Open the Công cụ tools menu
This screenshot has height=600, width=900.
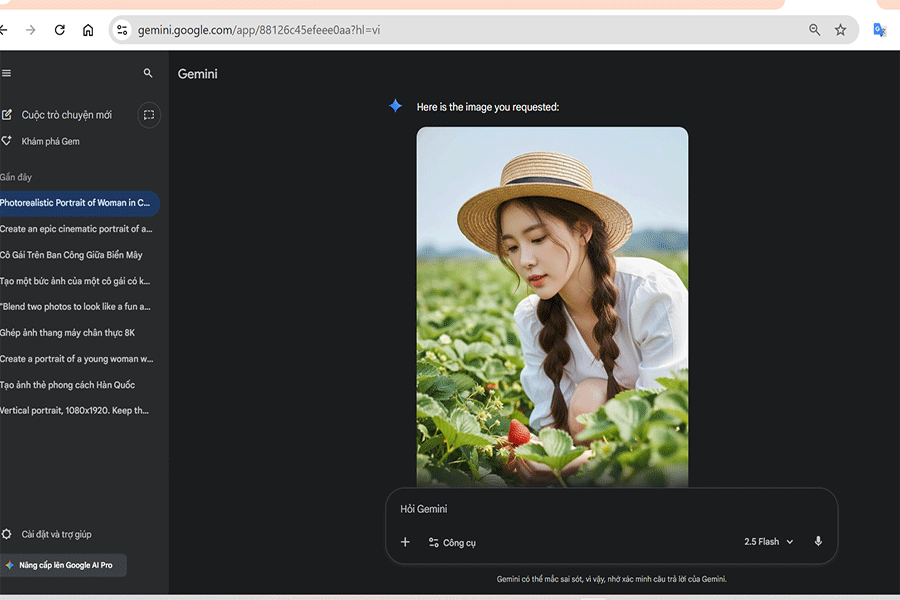click(452, 543)
